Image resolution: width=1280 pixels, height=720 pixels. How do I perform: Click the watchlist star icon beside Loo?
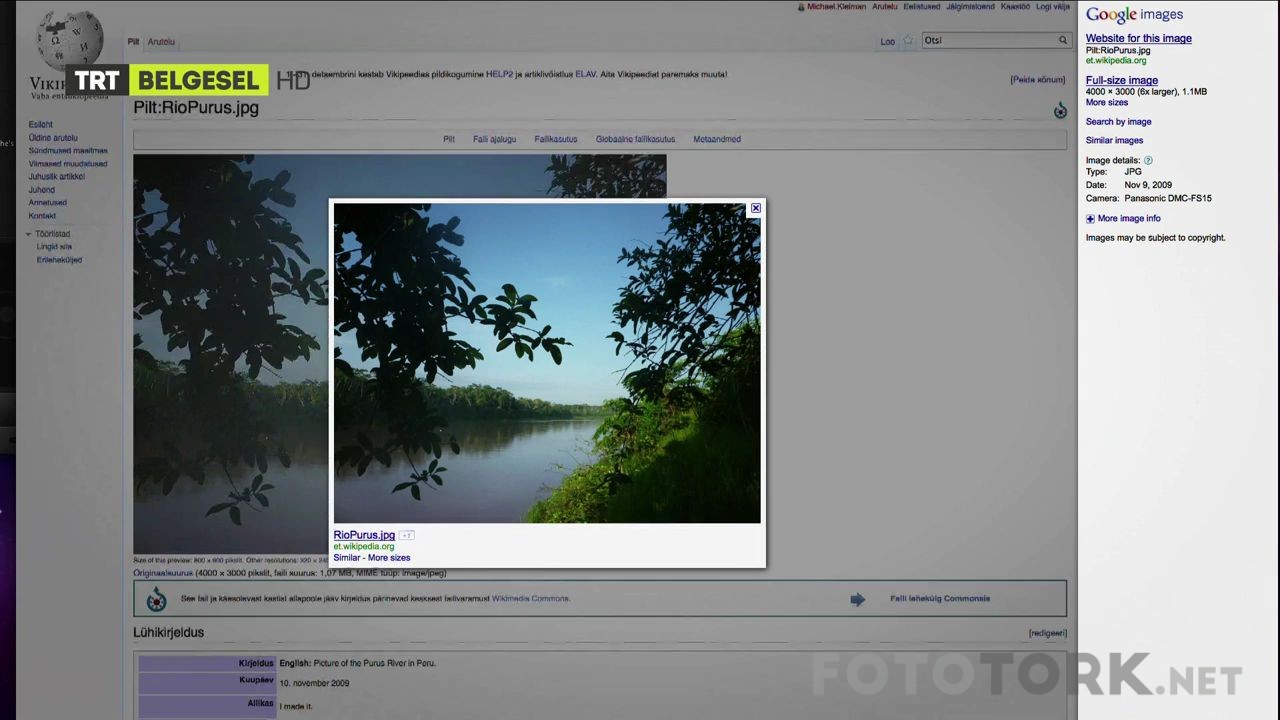[x=908, y=41]
